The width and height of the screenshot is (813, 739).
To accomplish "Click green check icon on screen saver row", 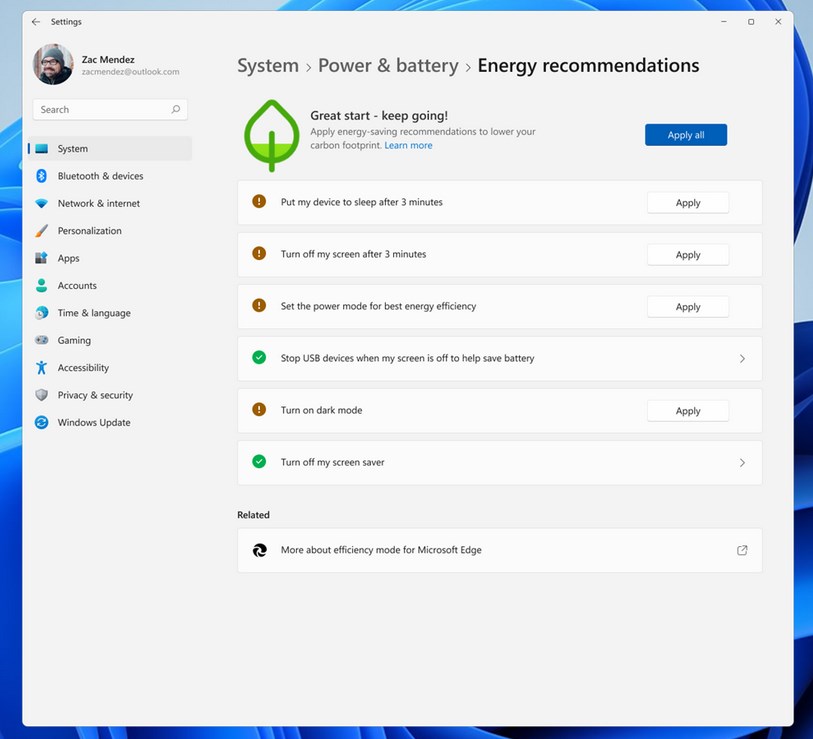I will click(259, 461).
